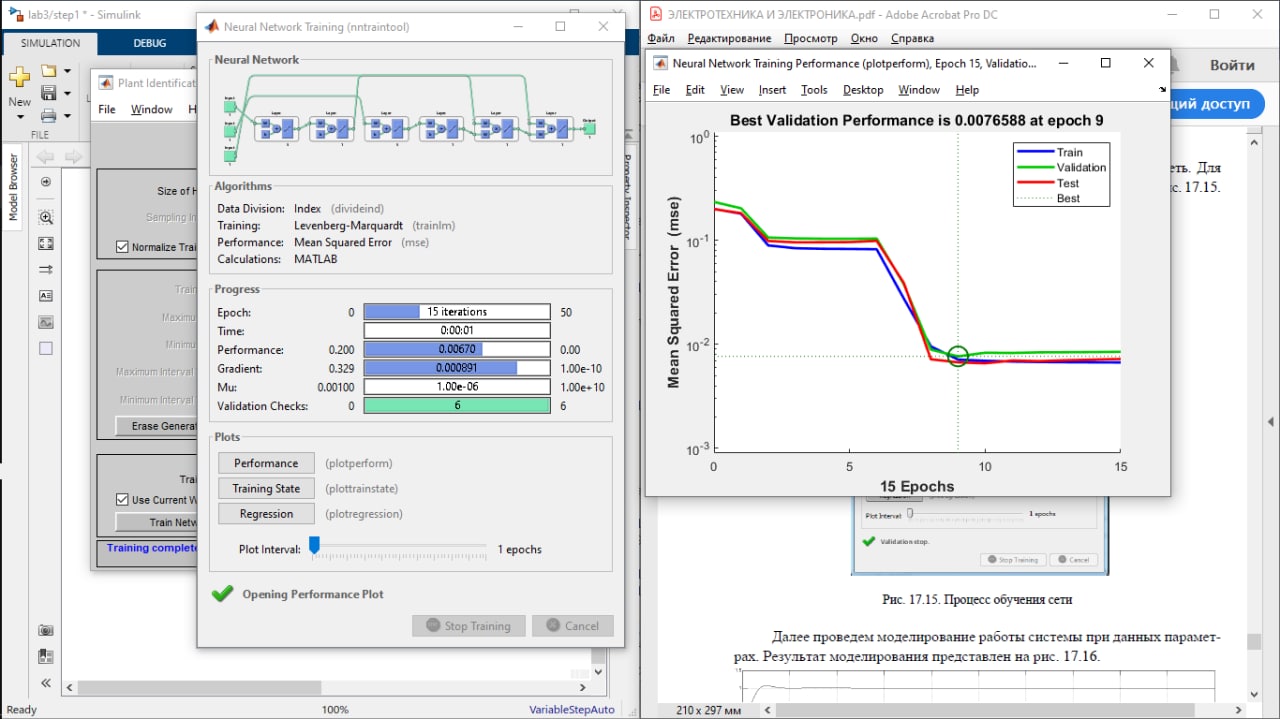1280x719 pixels.
Task: Click the 100% zoom status text
Action: pyautogui.click(x=335, y=709)
